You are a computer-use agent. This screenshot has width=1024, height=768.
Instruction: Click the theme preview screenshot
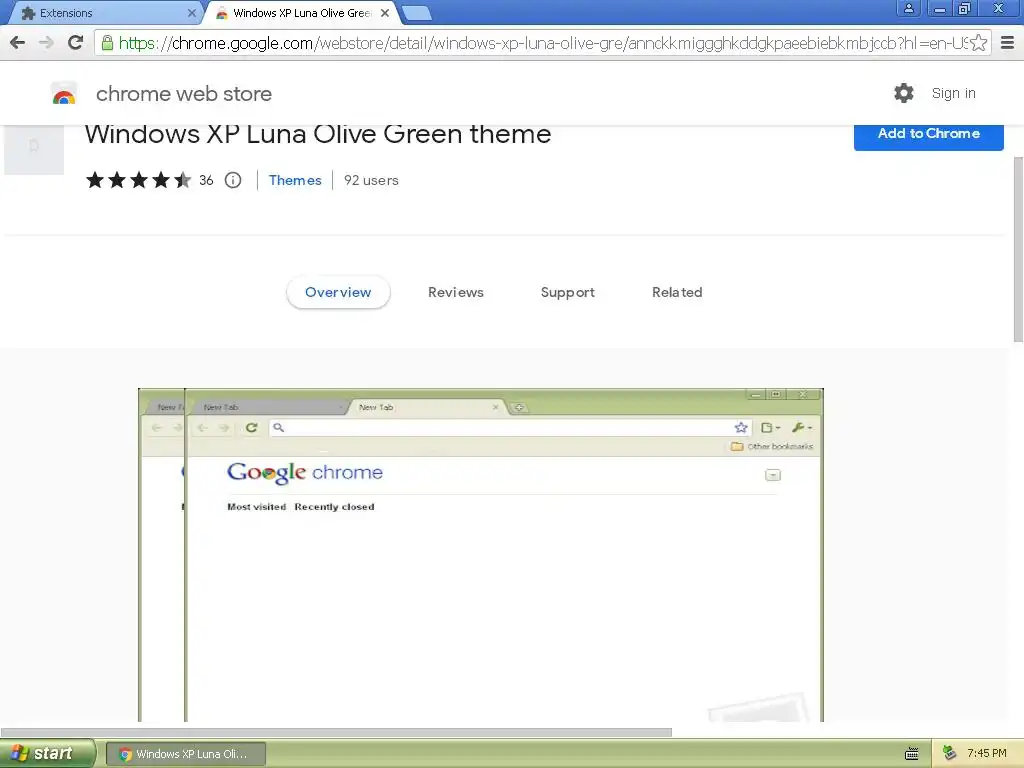coord(481,555)
